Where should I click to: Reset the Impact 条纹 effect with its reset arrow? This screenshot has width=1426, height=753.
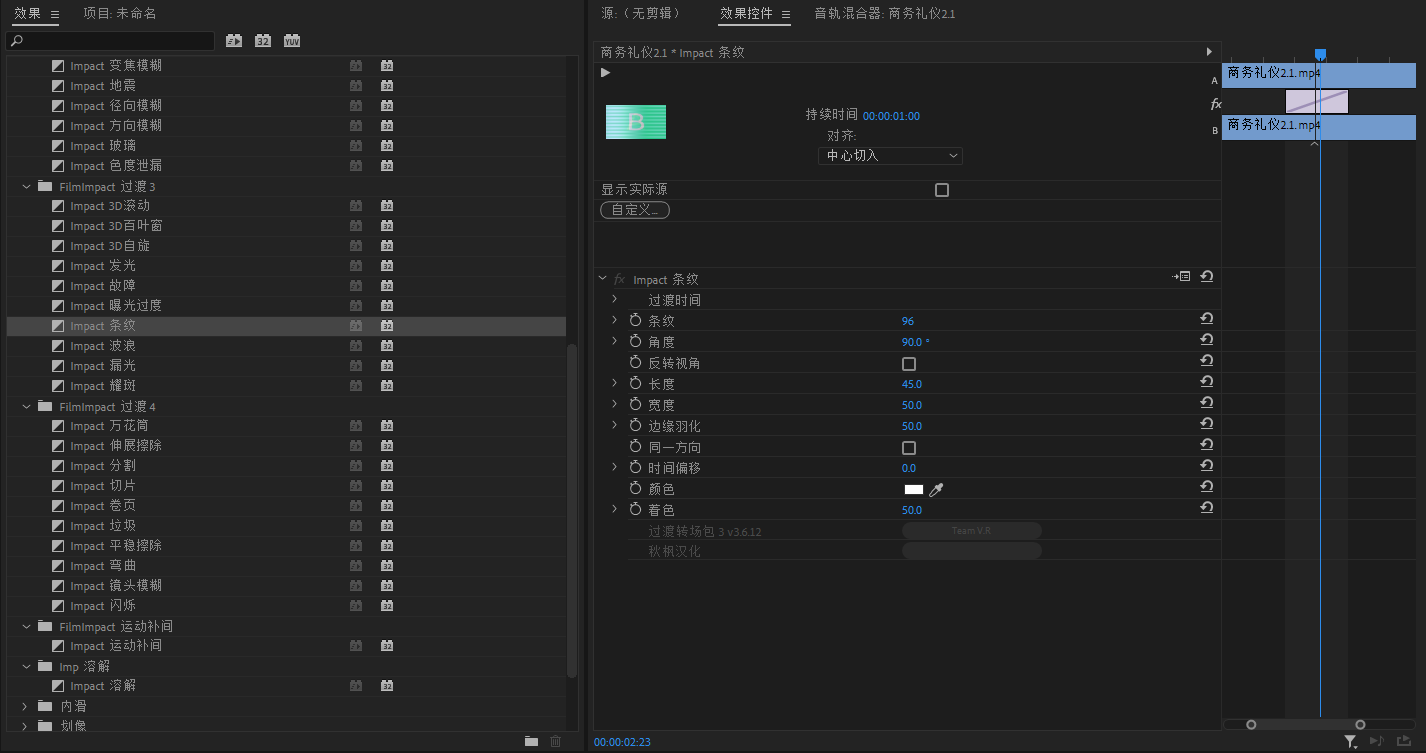pos(1206,276)
